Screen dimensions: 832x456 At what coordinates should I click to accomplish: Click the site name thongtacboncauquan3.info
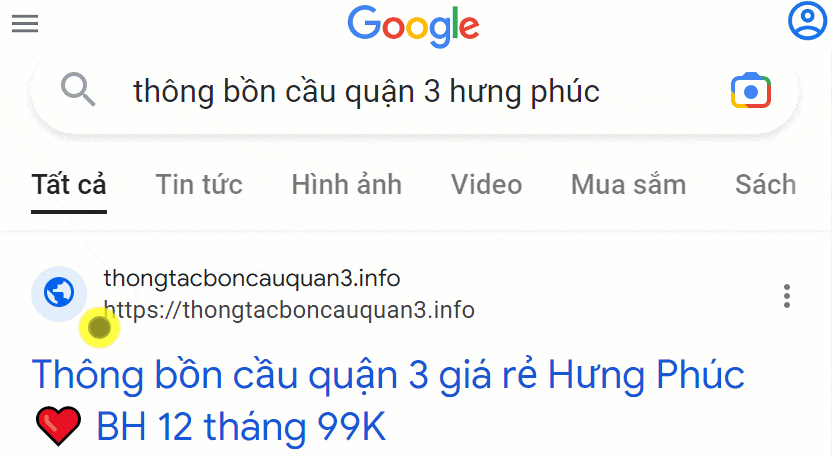point(252,278)
